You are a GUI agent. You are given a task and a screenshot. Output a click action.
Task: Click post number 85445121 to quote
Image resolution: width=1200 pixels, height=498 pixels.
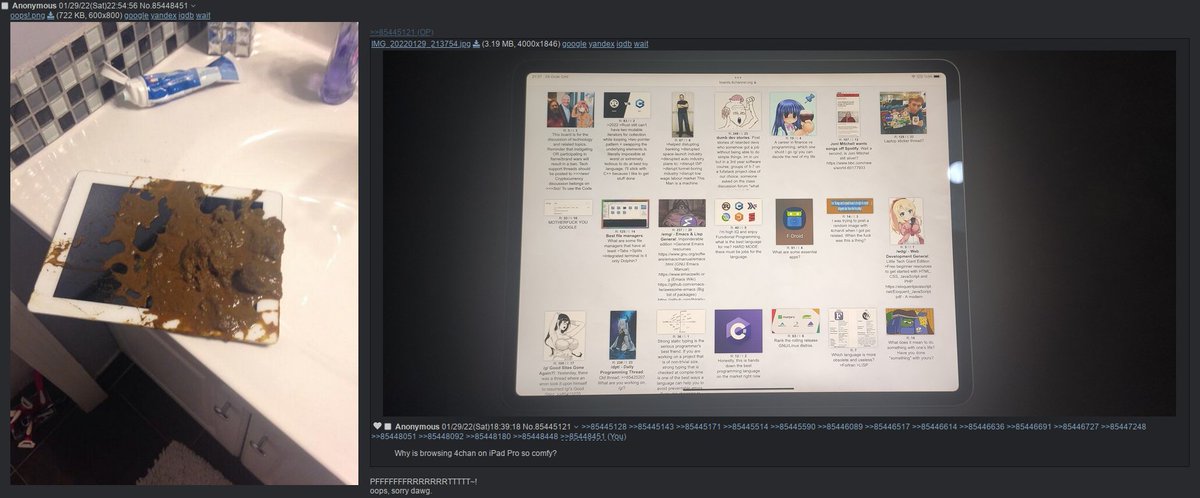click(x=551, y=427)
